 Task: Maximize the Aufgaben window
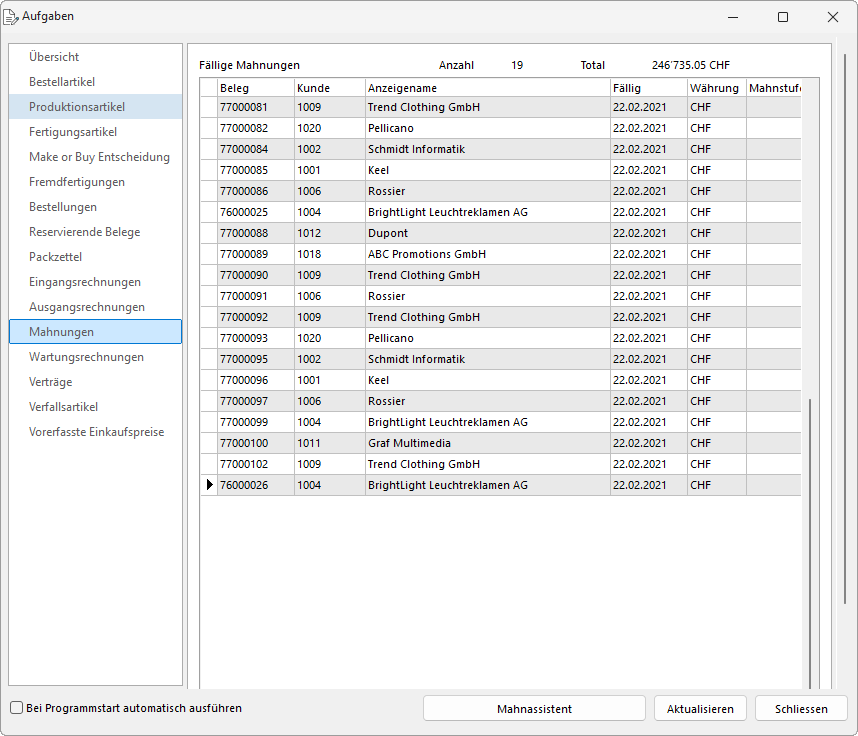point(783,17)
